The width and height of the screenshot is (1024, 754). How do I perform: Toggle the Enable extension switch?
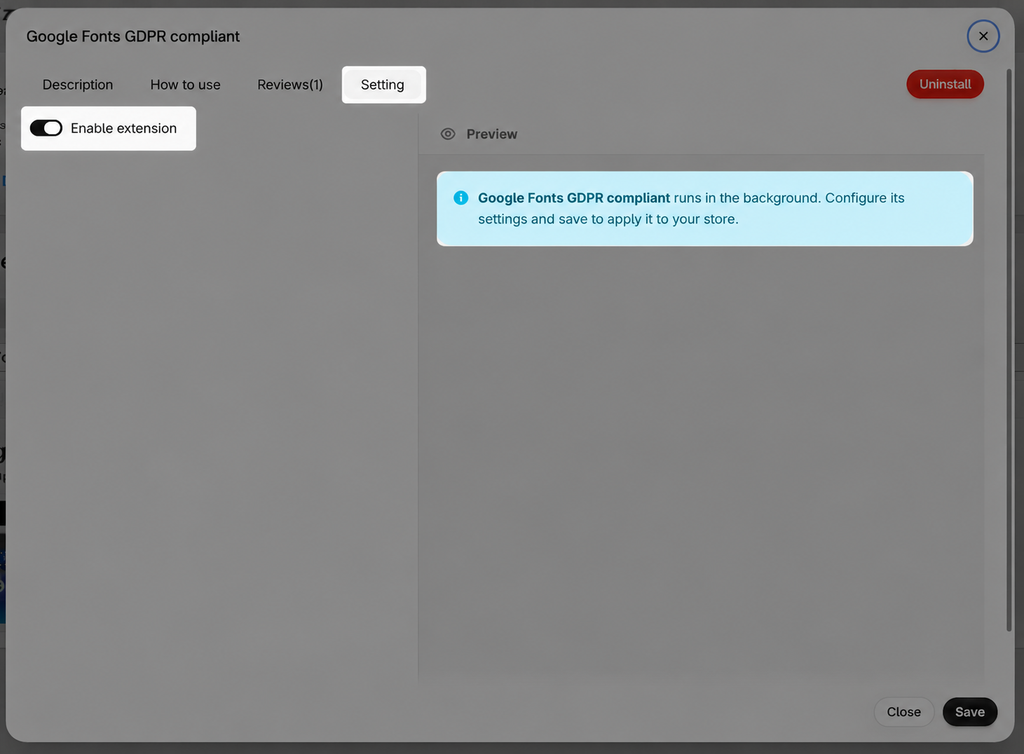coord(46,128)
